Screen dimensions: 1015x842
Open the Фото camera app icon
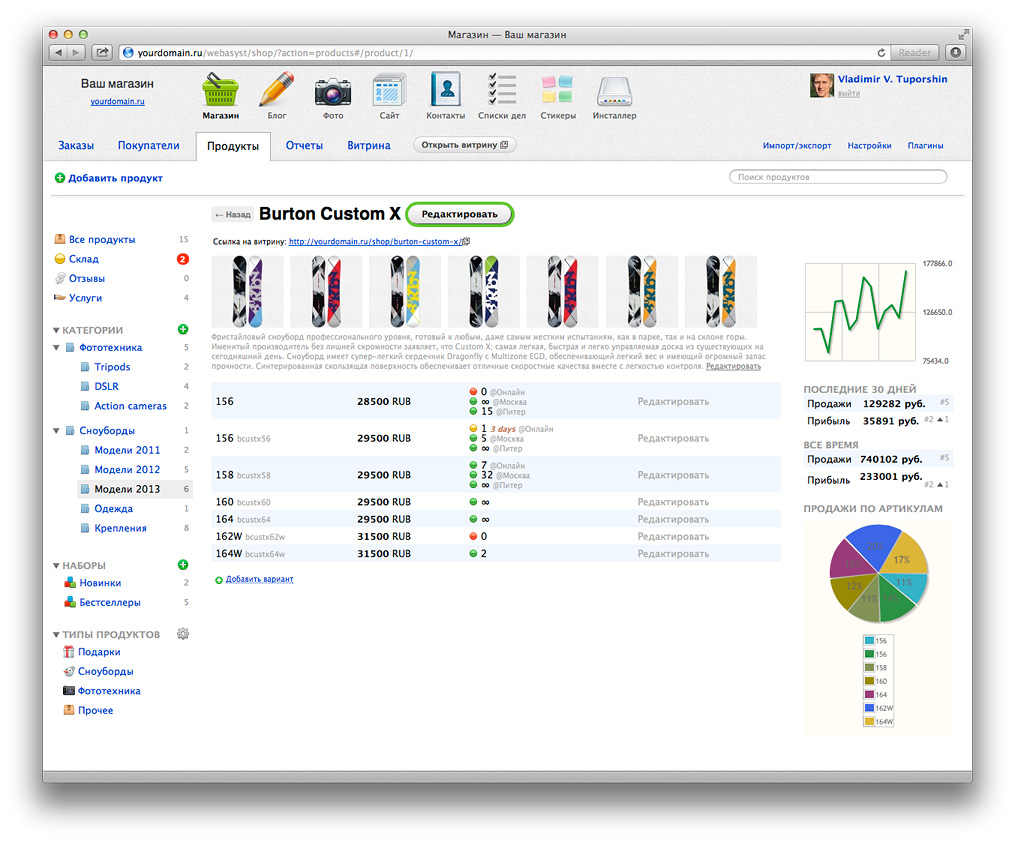[333, 96]
